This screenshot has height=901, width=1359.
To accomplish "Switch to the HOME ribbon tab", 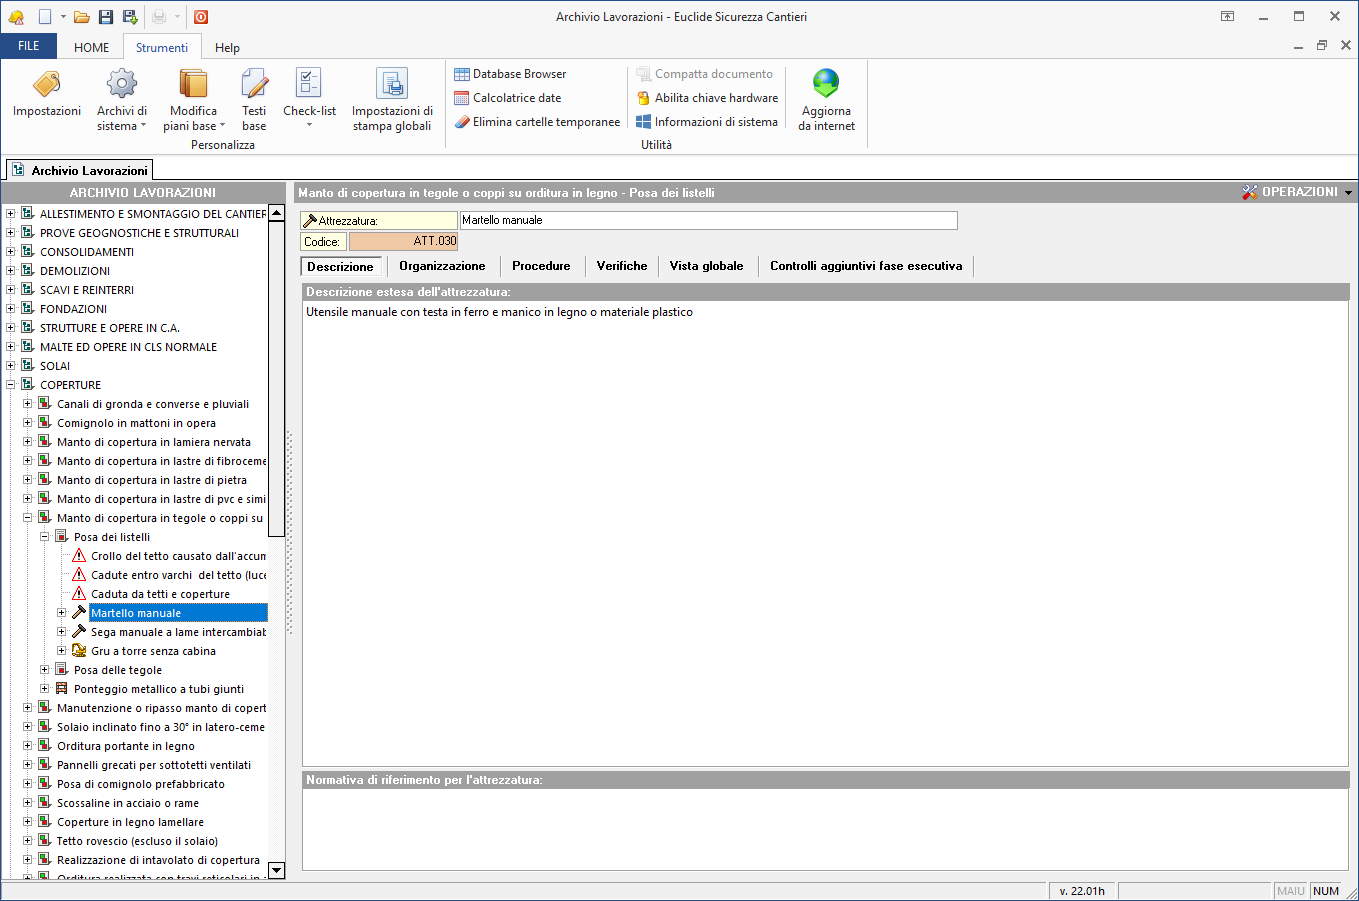I will (91, 47).
